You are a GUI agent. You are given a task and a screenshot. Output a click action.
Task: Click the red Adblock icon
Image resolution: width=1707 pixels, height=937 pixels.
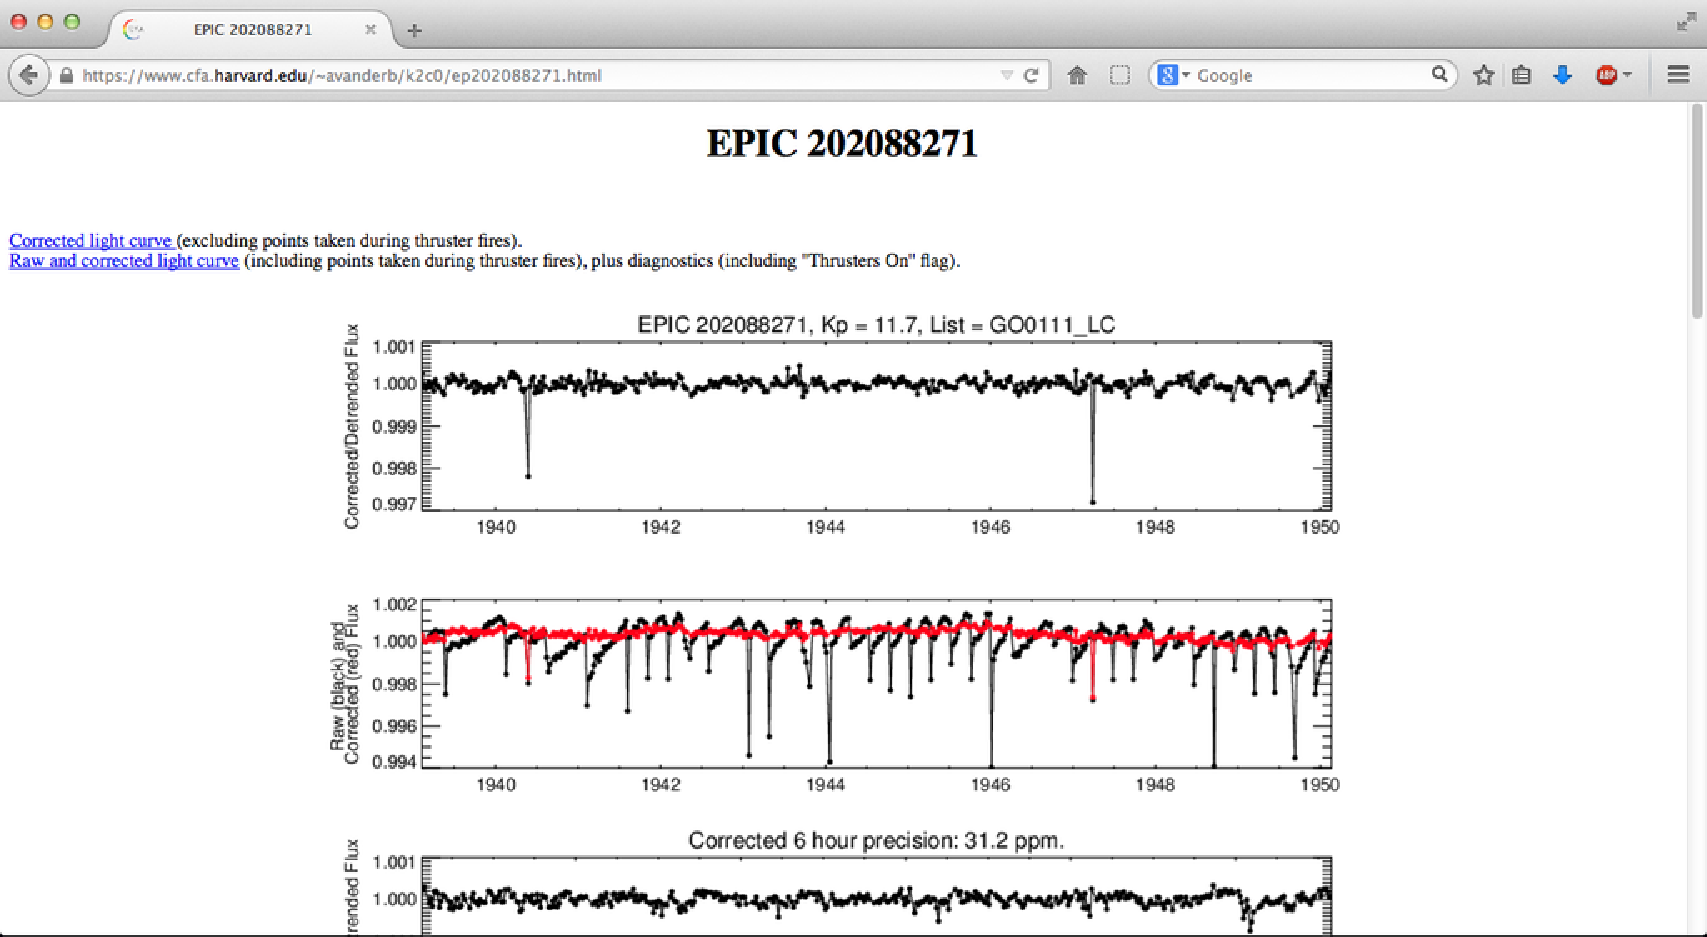pyautogui.click(x=1606, y=75)
